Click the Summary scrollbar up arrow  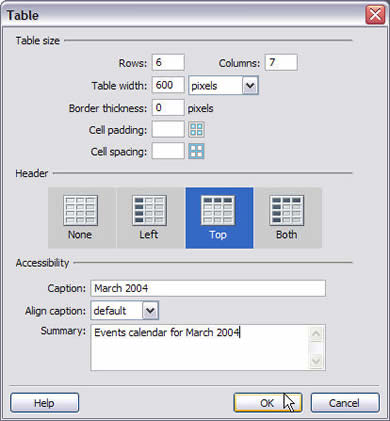click(x=316, y=334)
